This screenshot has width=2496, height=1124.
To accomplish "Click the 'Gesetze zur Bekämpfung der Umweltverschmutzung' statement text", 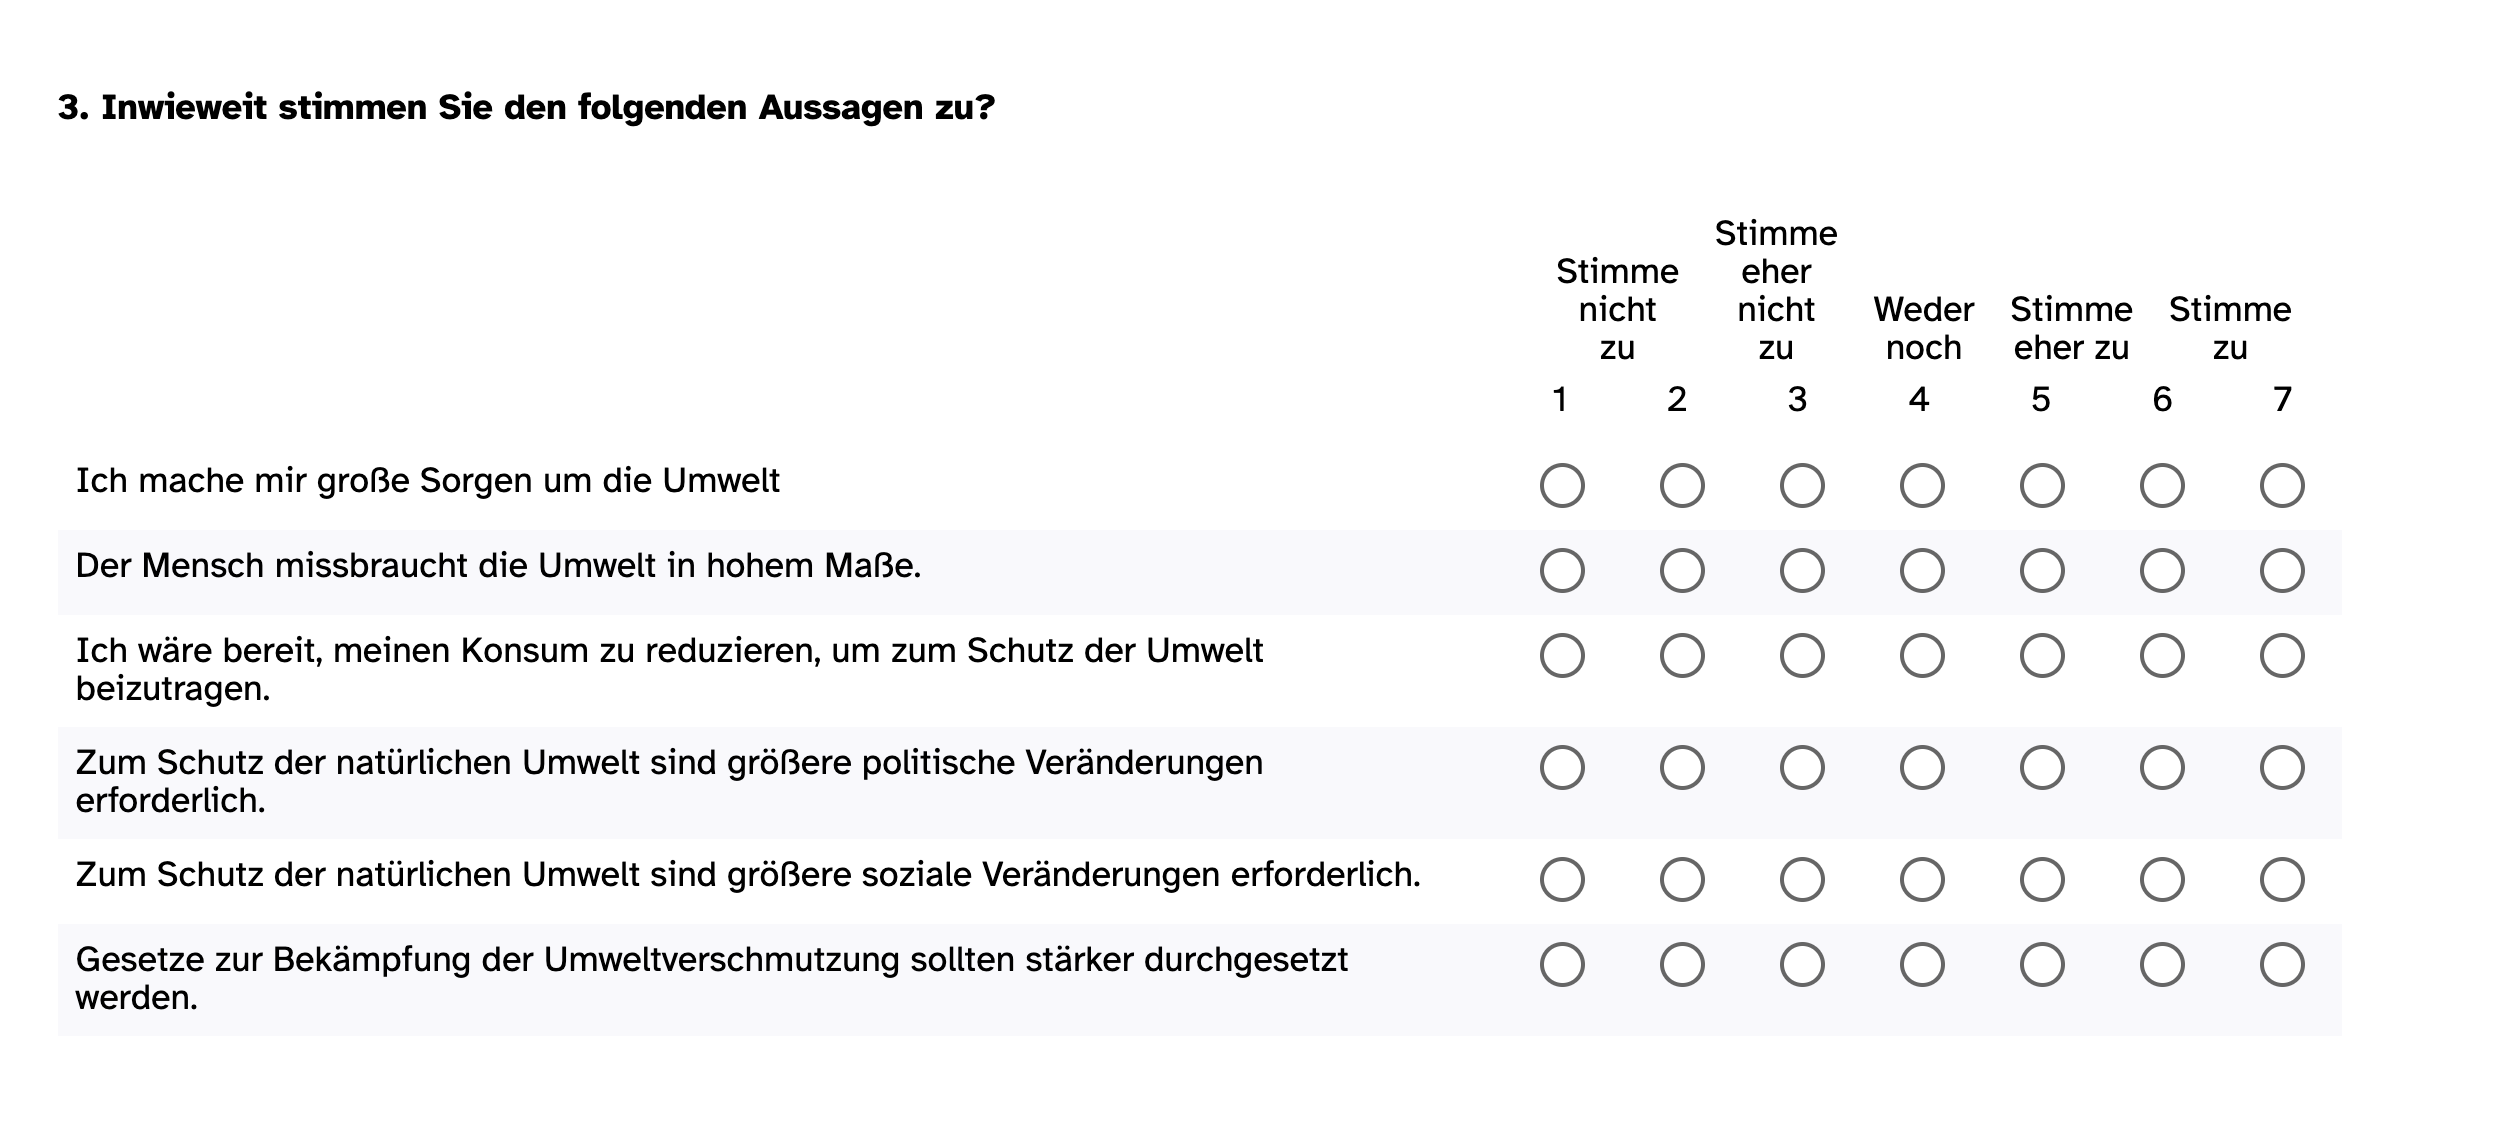I will click(712, 979).
